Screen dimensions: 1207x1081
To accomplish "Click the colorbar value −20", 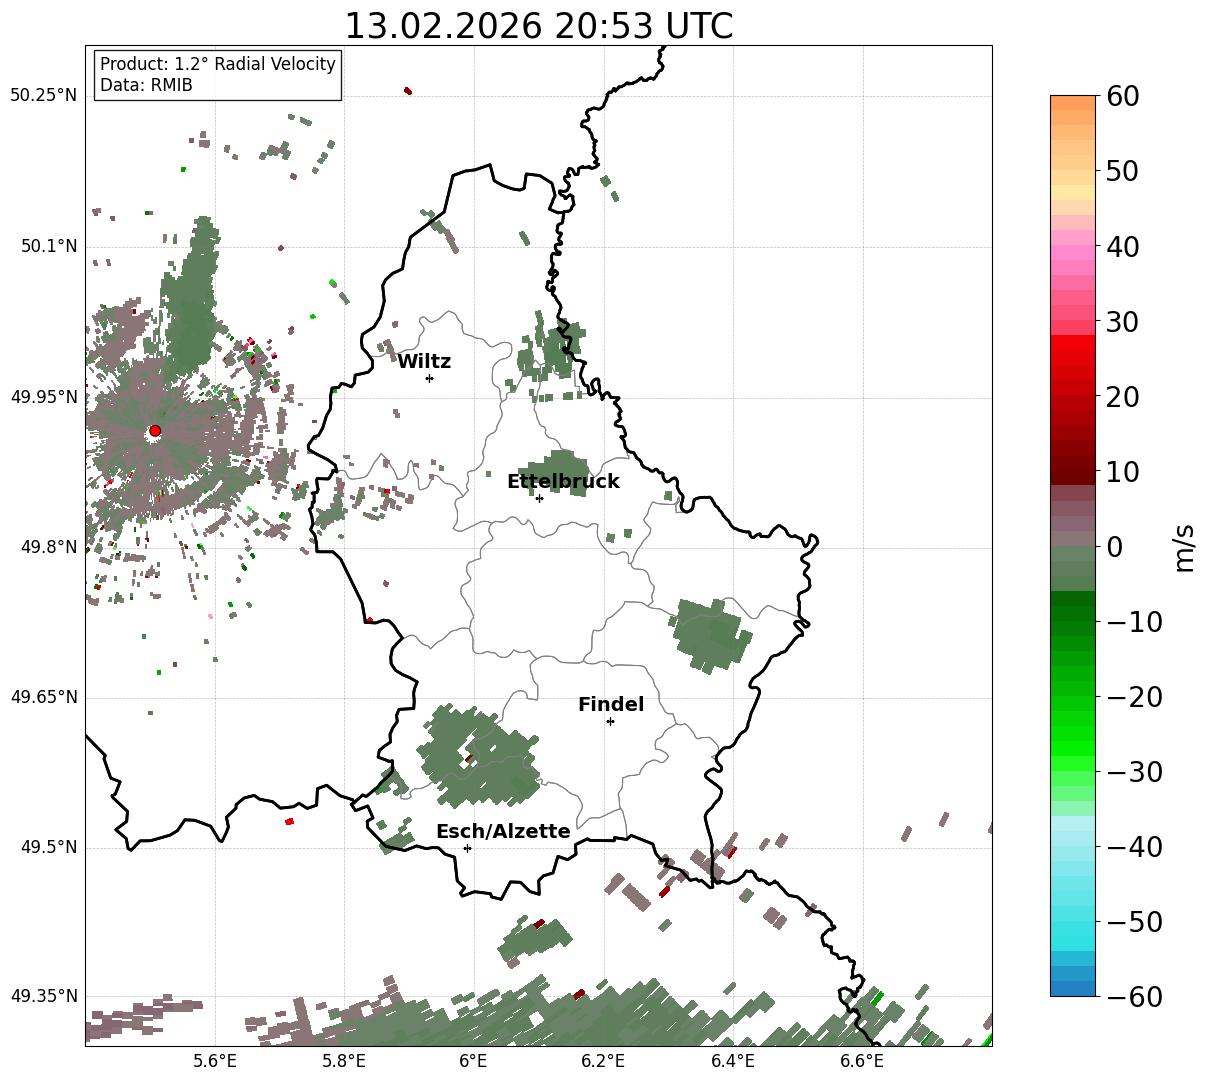I will (1134, 697).
